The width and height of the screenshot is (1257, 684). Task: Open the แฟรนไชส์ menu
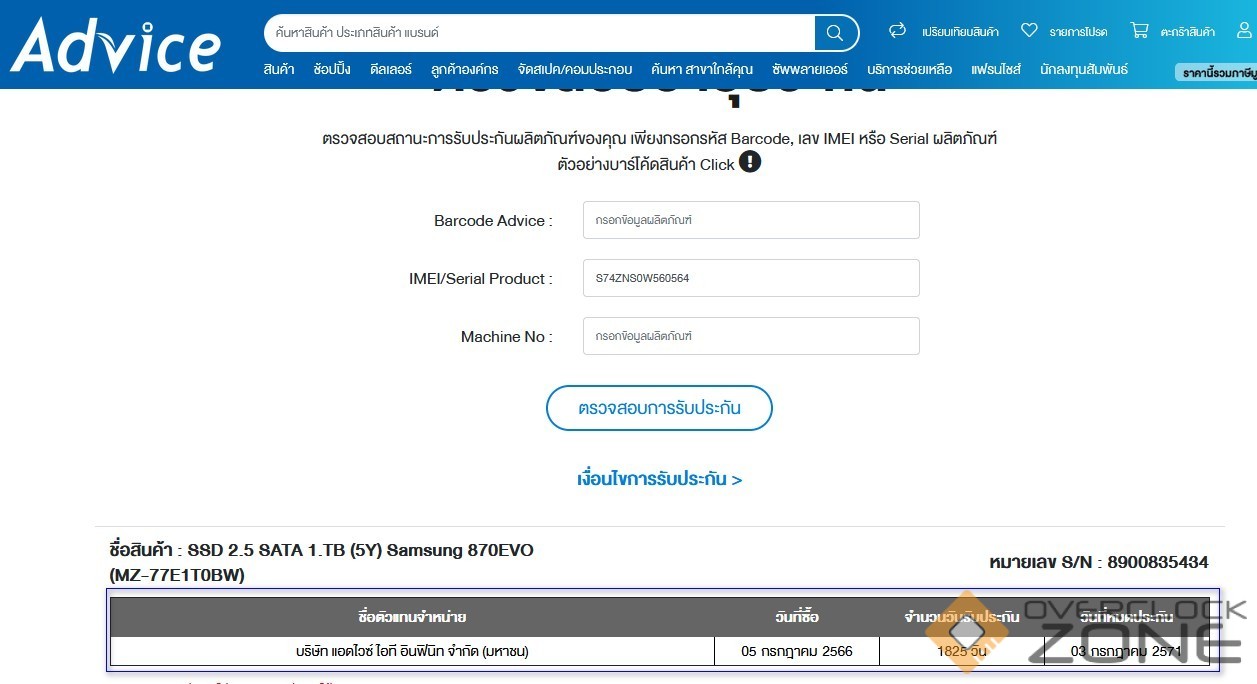996,70
